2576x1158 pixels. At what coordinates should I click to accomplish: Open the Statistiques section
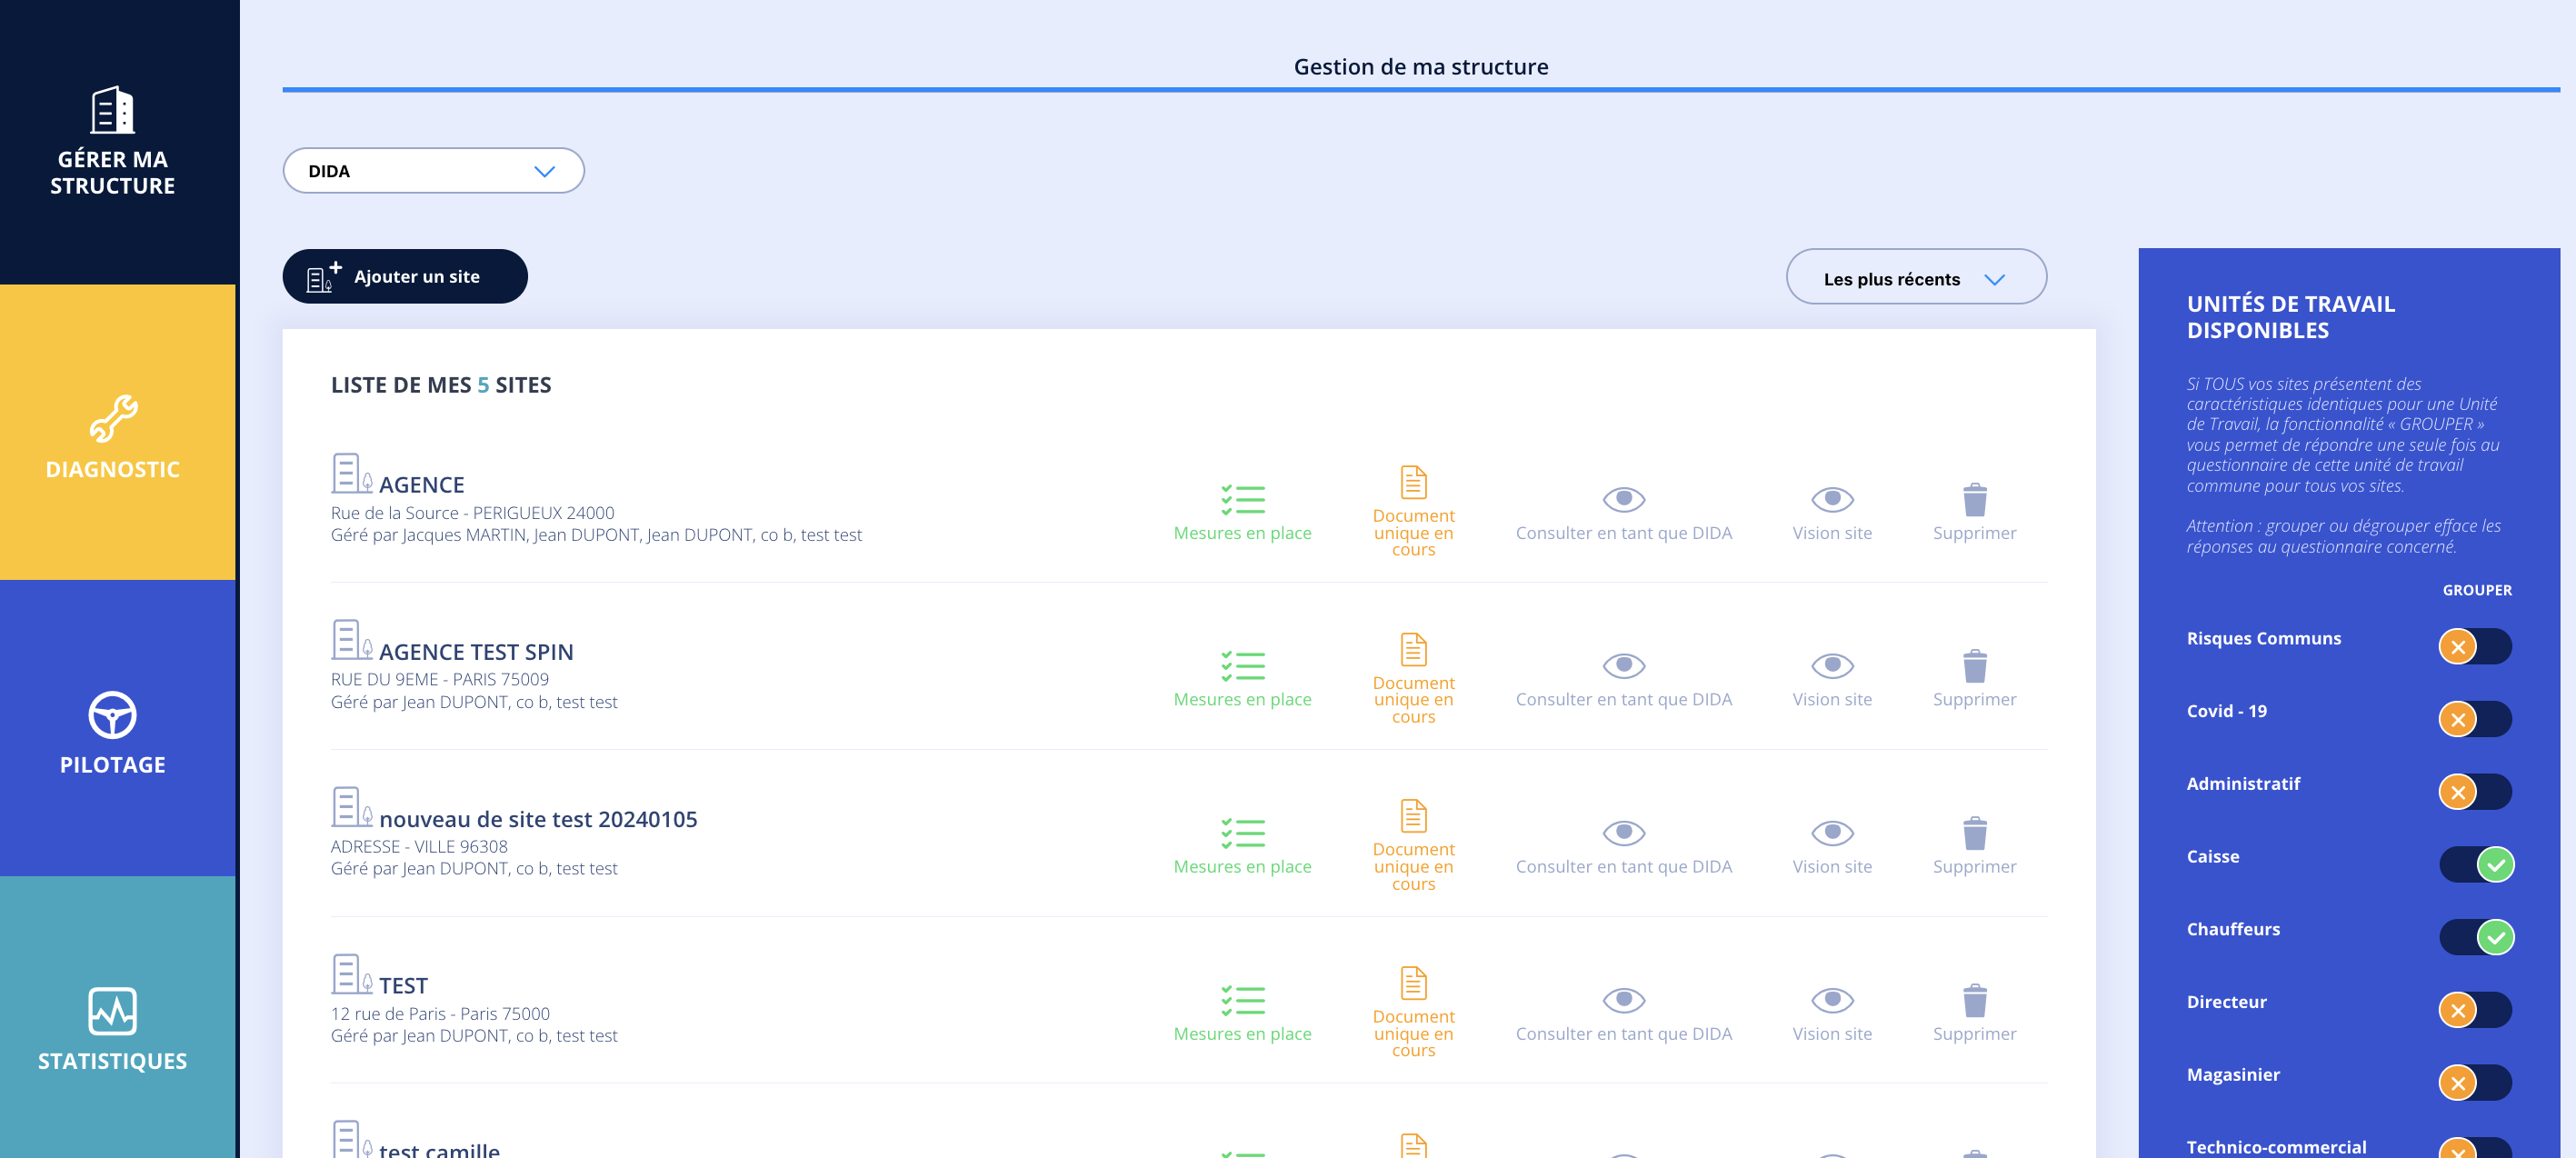click(118, 1017)
